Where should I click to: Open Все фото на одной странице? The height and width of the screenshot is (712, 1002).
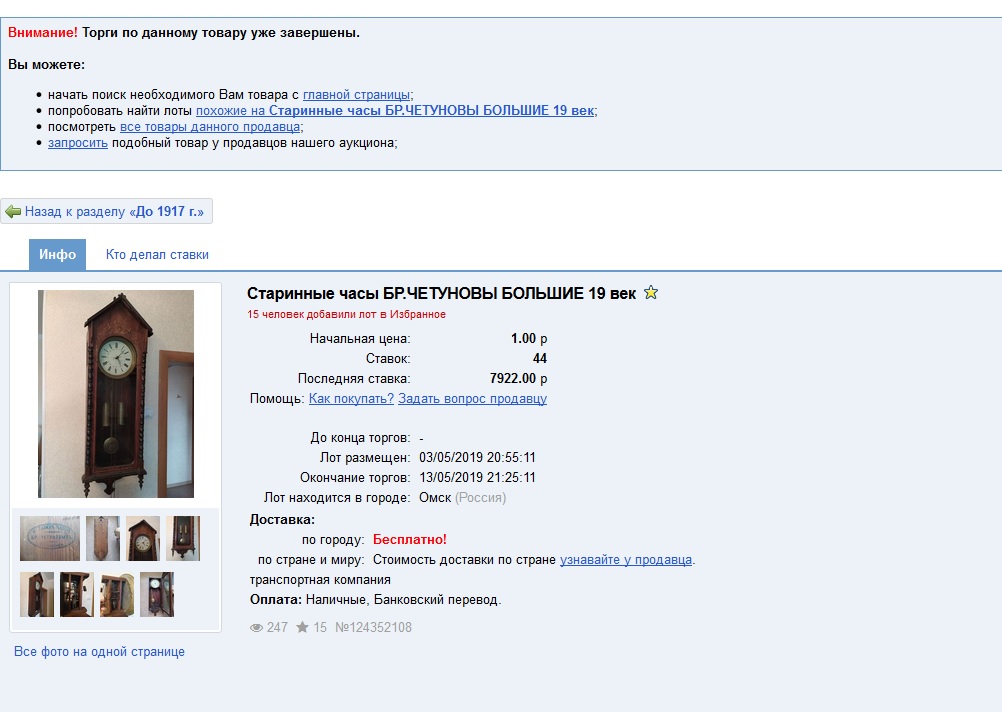99,652
